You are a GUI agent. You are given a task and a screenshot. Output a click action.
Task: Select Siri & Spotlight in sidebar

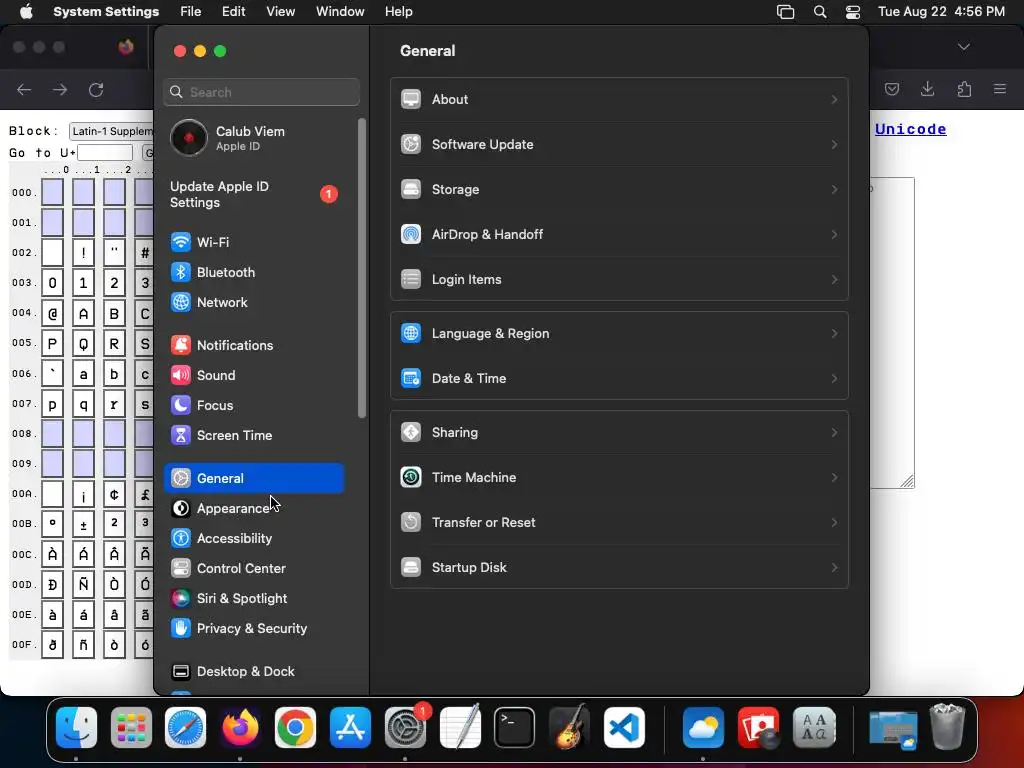(x=254, y=599)
